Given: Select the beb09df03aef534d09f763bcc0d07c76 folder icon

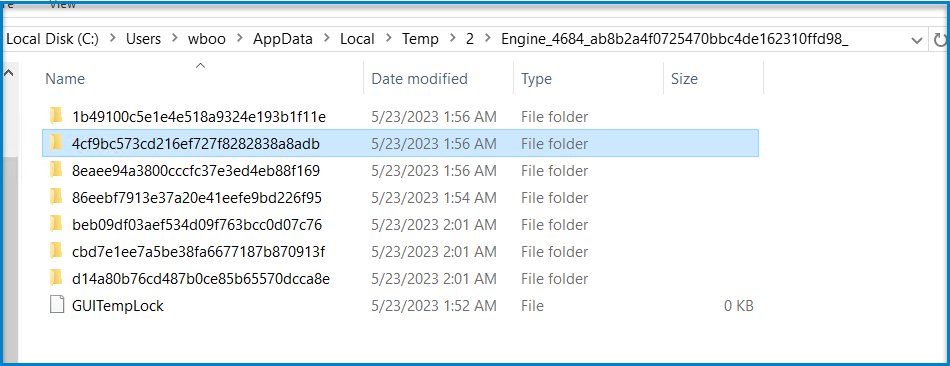Looking at the screenshot, I should tap(56, 225).
